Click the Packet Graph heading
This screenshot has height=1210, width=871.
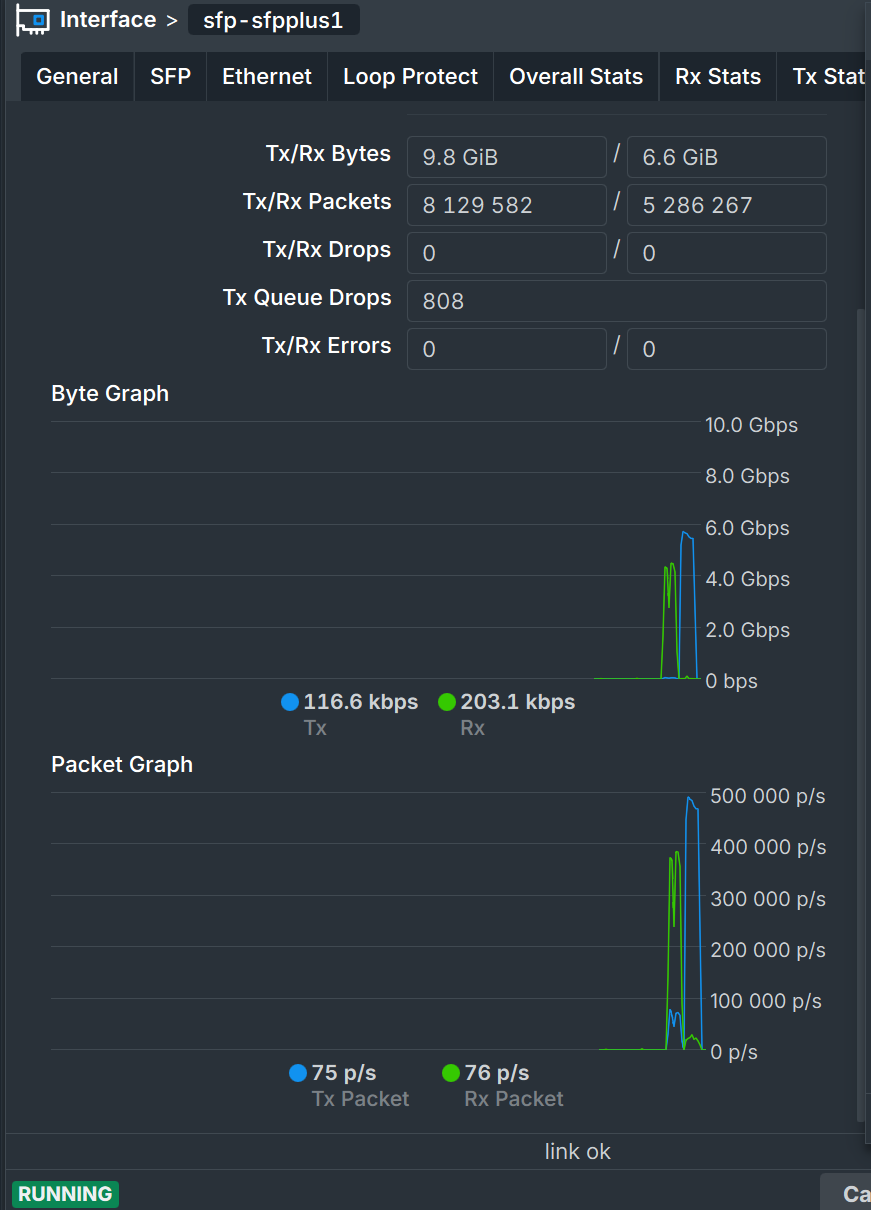[122, 765]
